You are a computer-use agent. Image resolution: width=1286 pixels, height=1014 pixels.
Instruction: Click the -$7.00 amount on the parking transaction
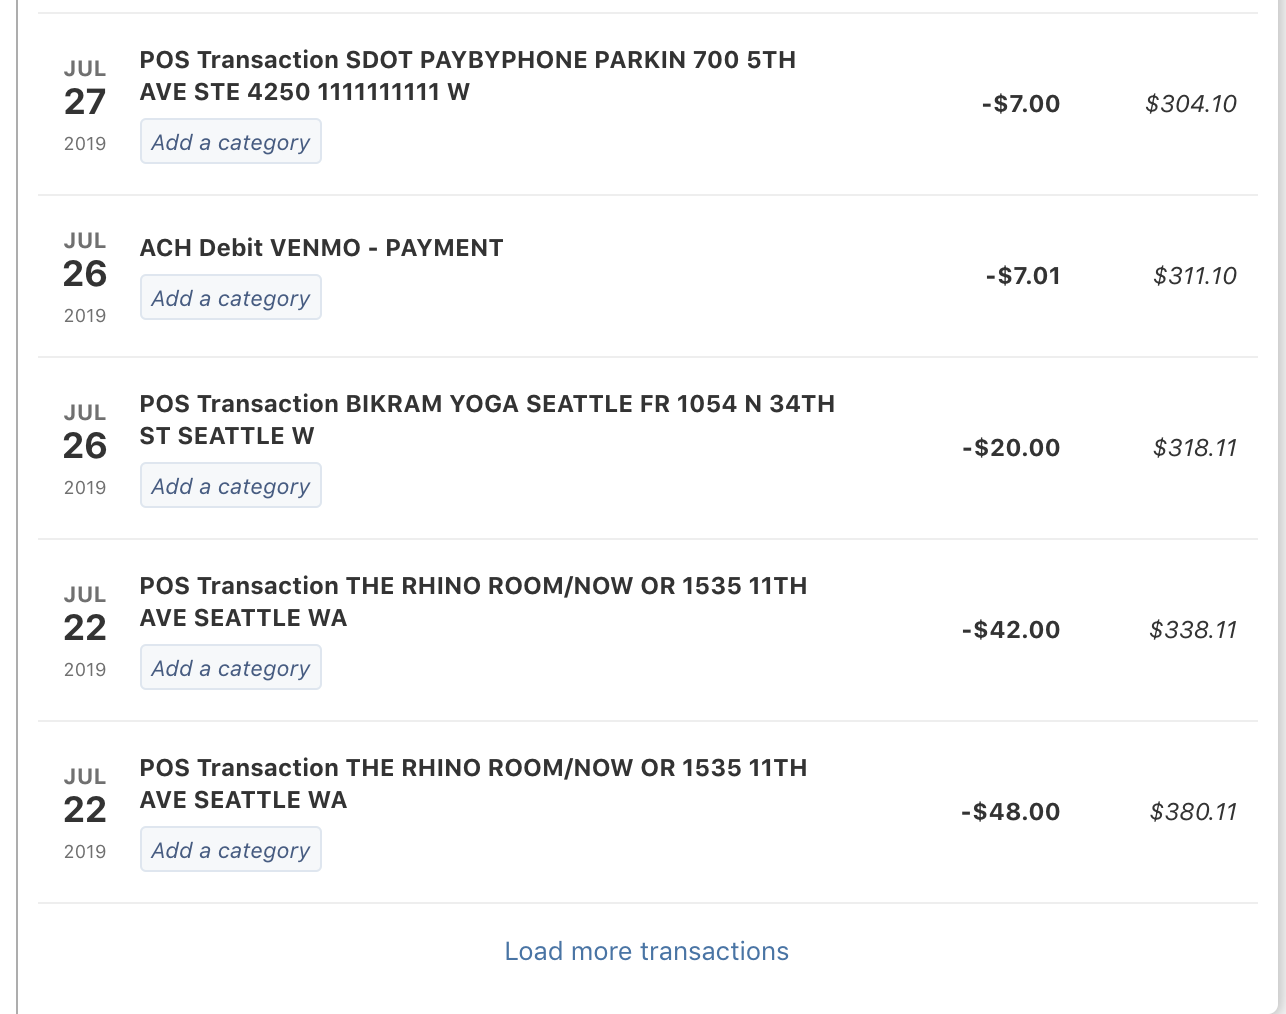coord(1019,103)
